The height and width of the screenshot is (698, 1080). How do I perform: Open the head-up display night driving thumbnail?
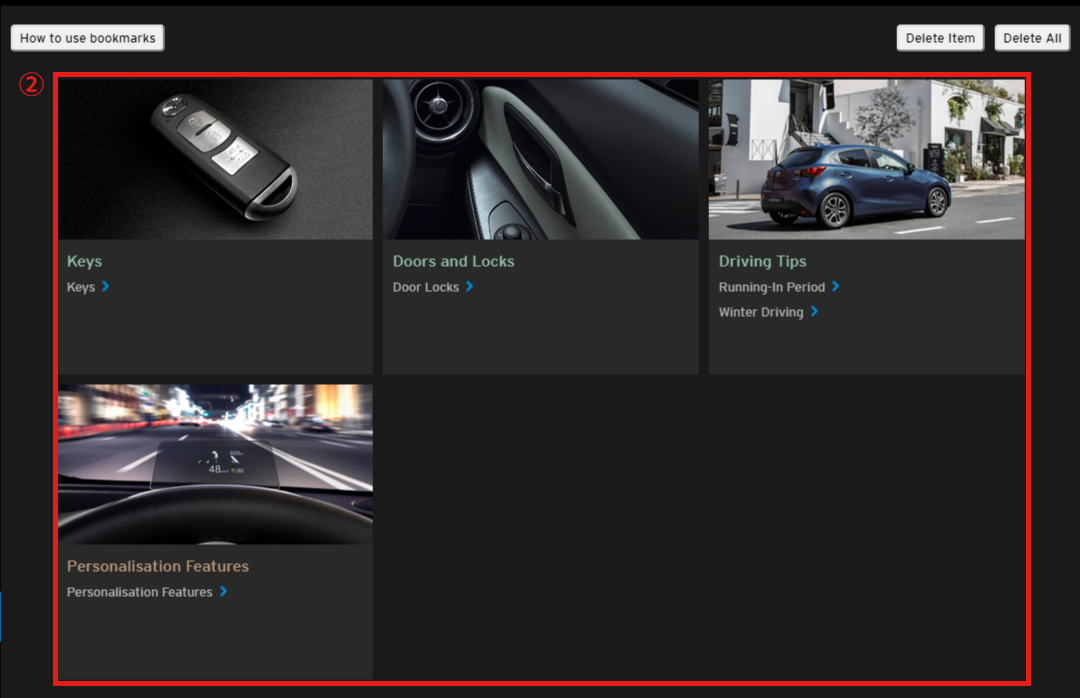[x=215, y=464]
